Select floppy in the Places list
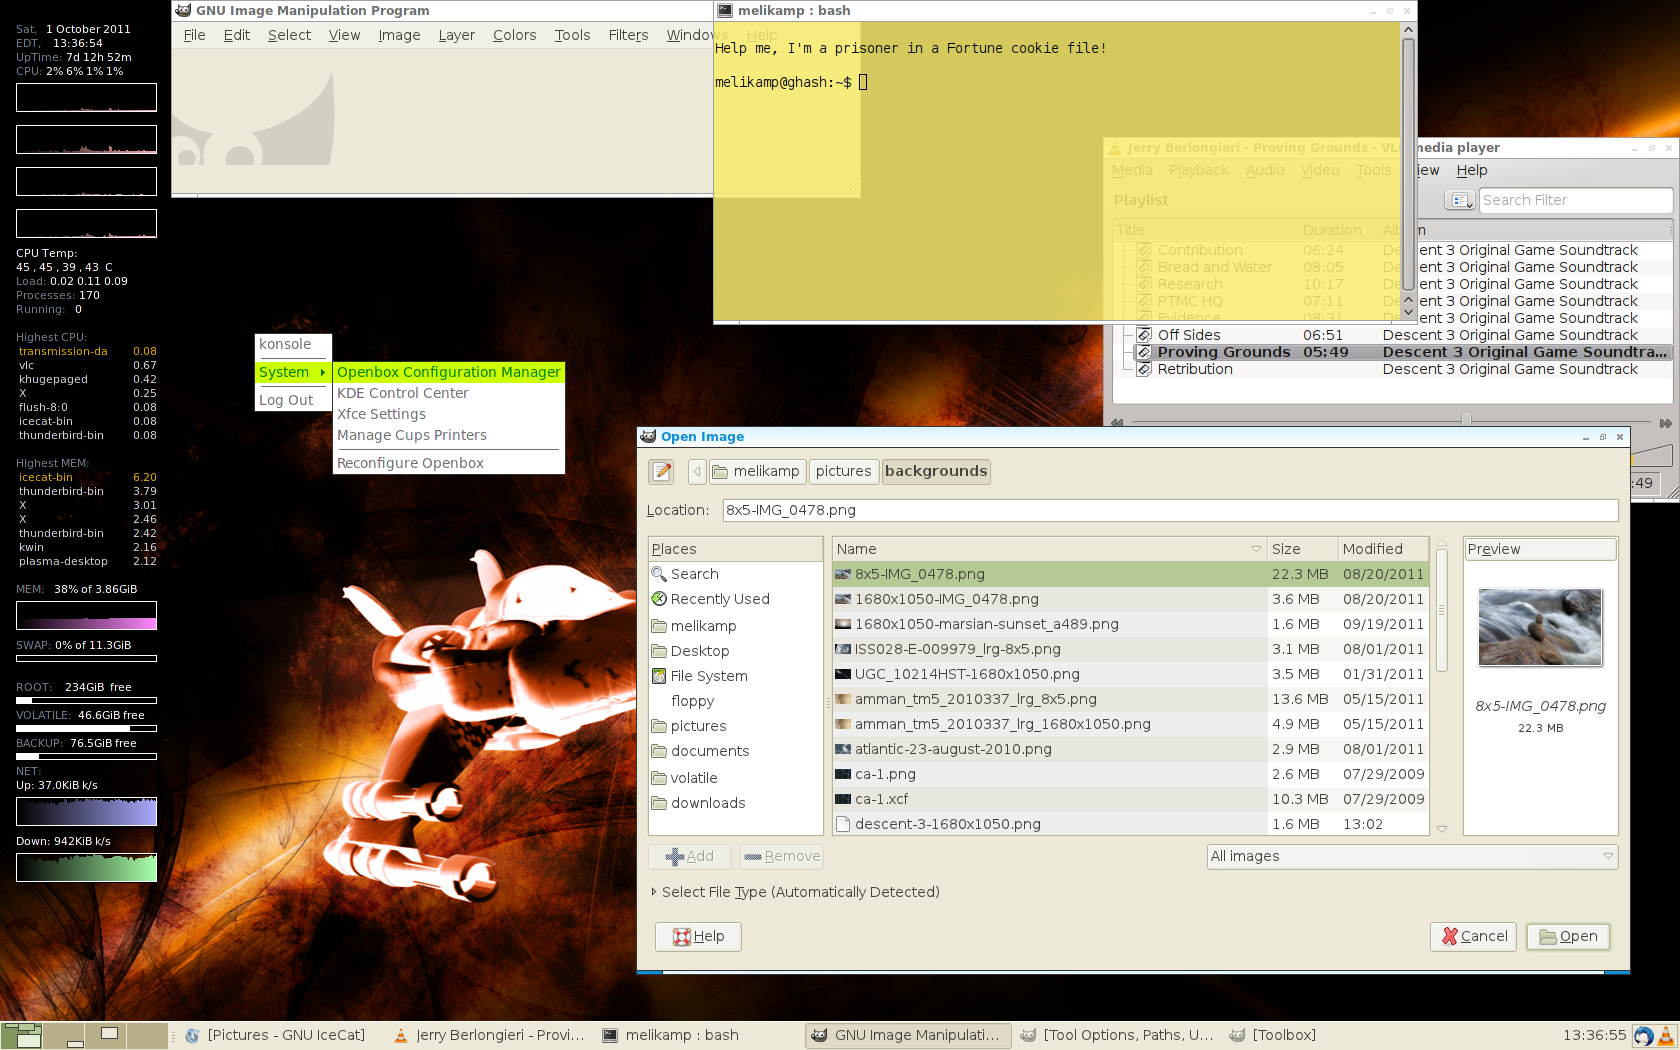Viewport: 1680px width, 1050px height. pyautogui.click(x=692, y=701)
